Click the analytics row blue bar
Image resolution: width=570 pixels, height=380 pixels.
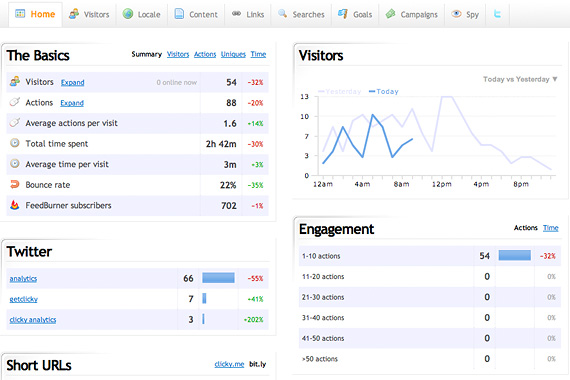tap(218, 278)
